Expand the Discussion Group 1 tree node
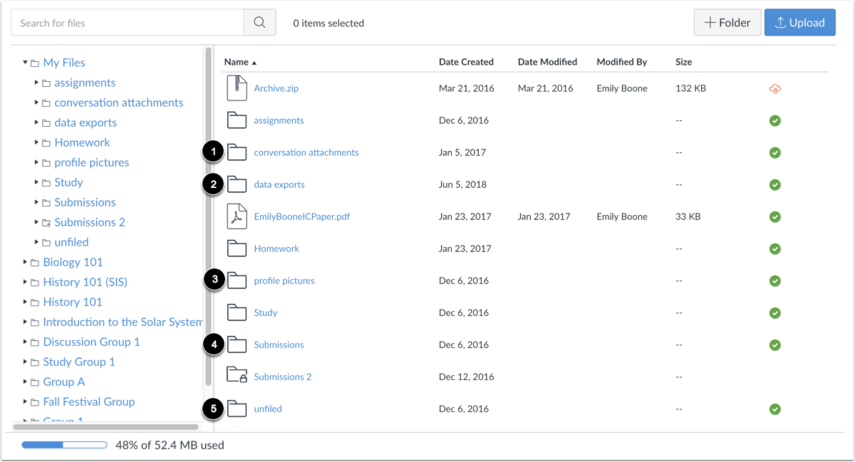This screenshot has width=855, height=462. (x=25, y=342)
